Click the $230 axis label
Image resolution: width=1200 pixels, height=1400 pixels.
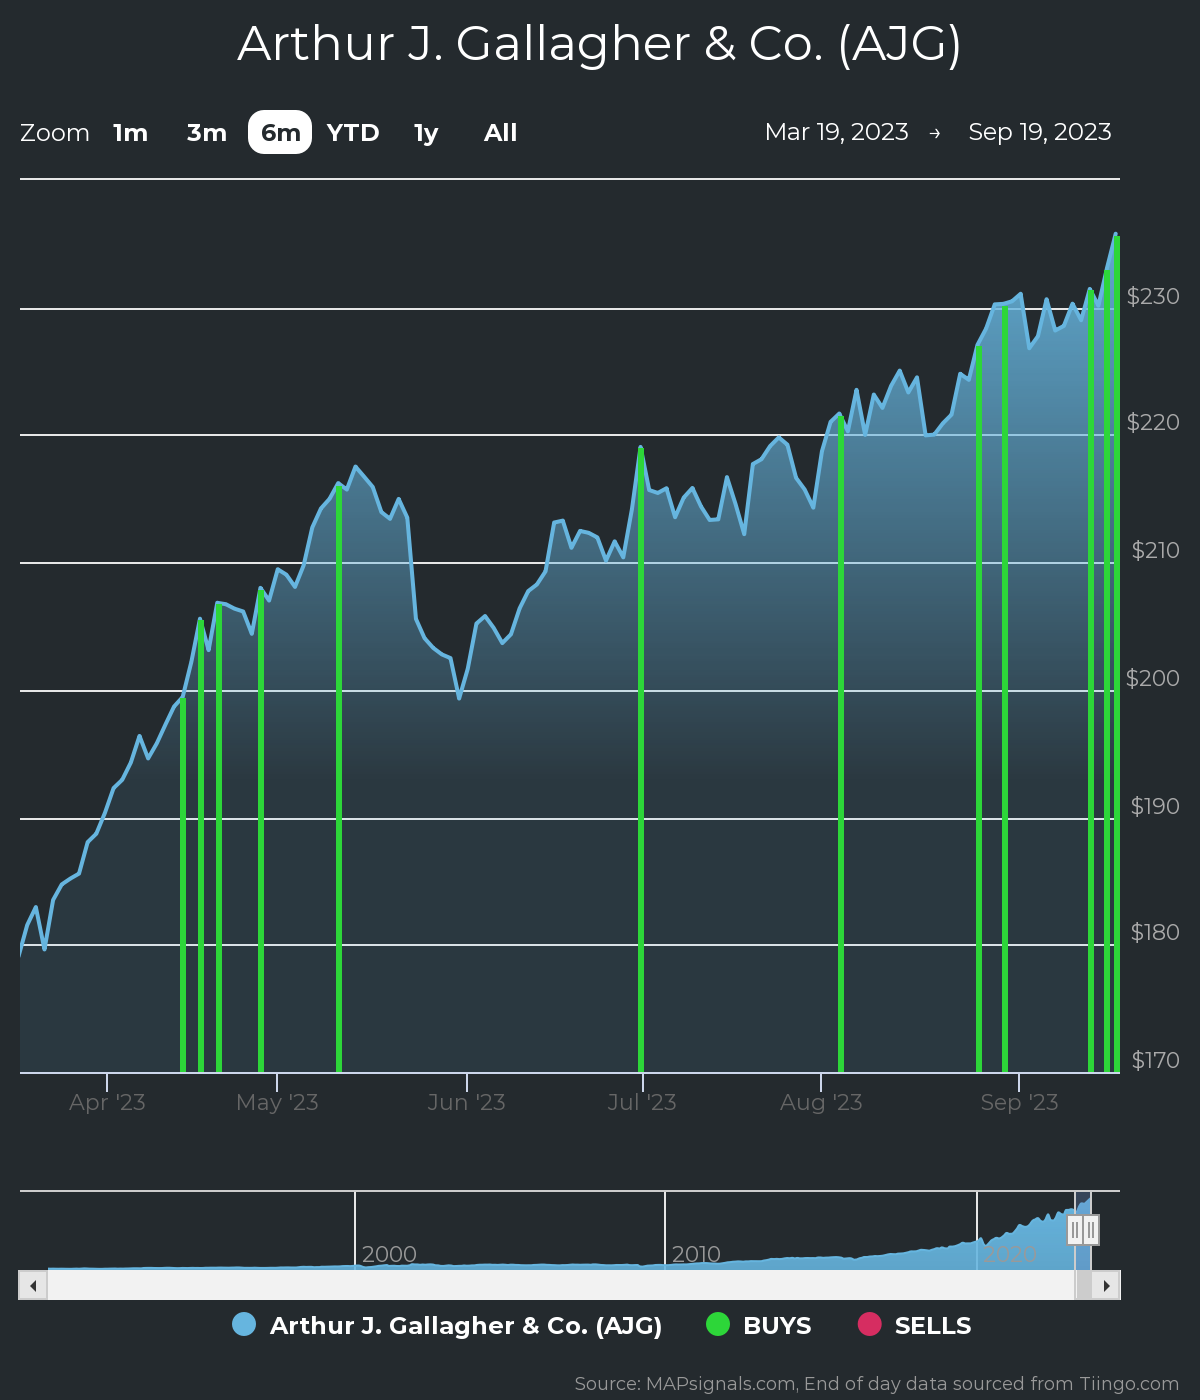point(1153,296)
